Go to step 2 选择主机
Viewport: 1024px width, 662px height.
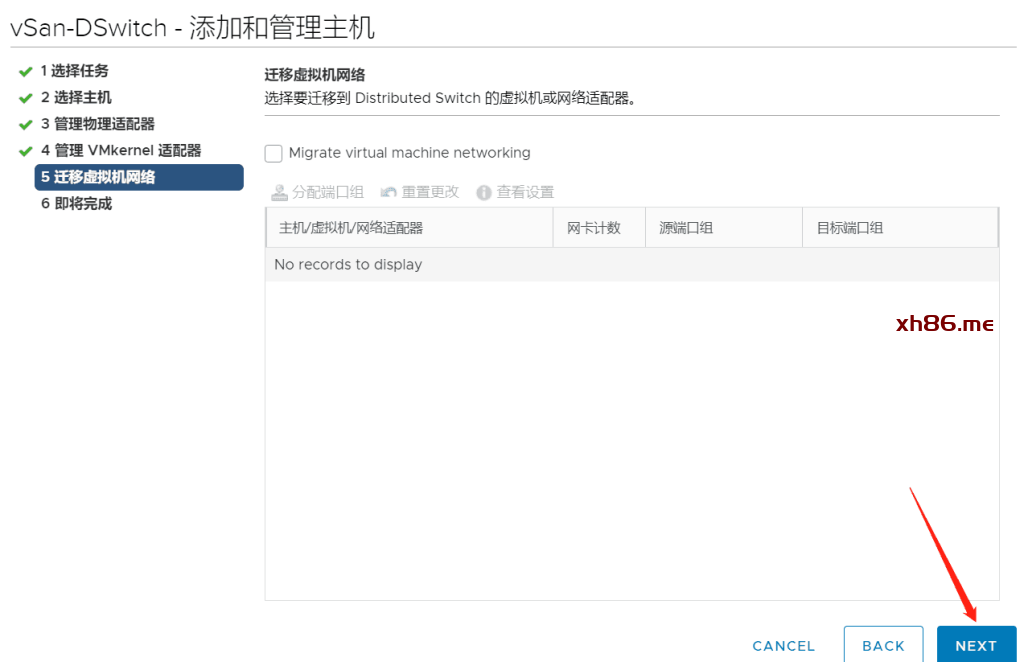click(x=76, y=98)
